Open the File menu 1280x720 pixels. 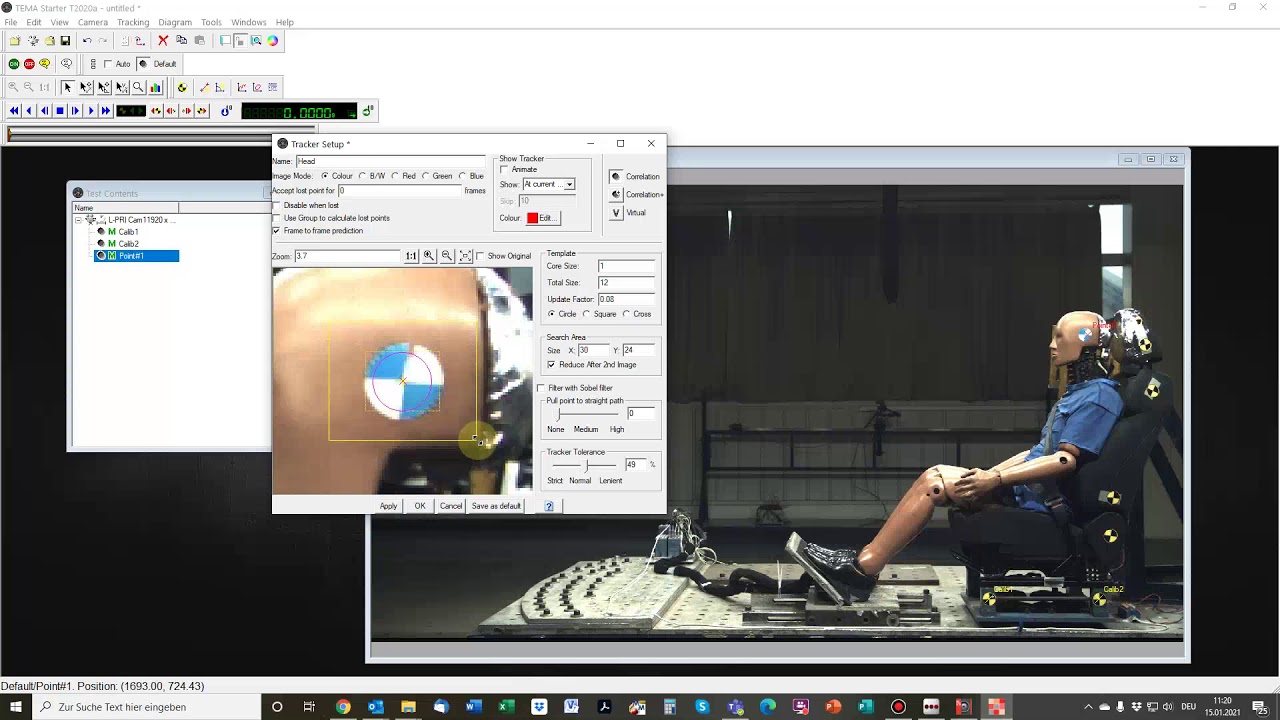11,22
